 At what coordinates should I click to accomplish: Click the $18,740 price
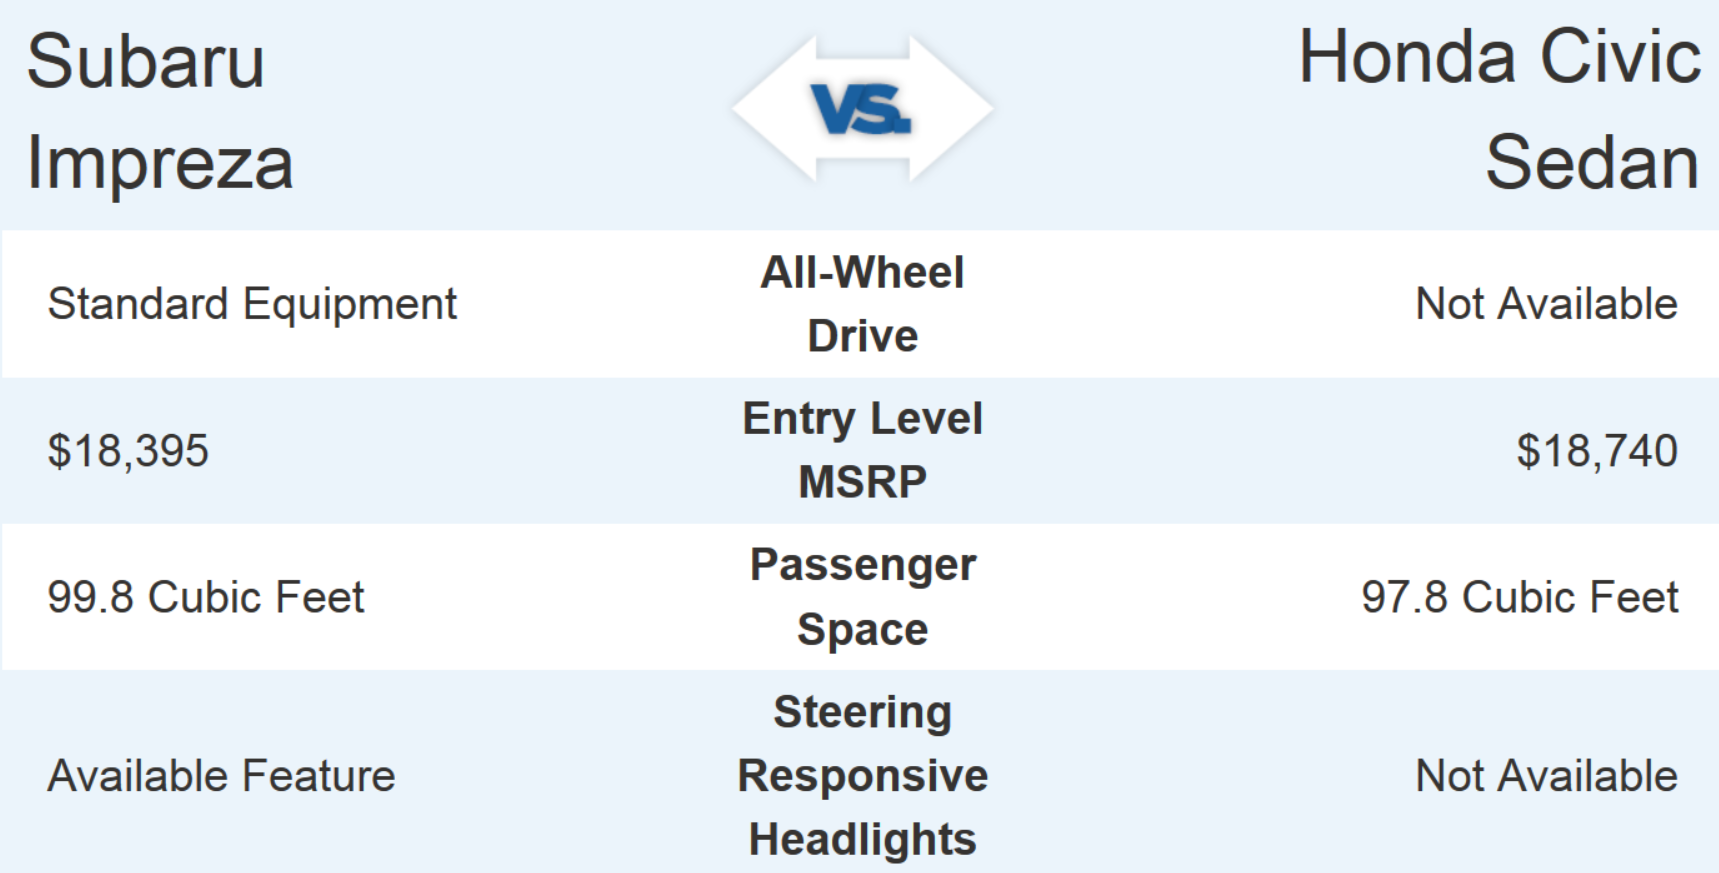point(1596,451)
